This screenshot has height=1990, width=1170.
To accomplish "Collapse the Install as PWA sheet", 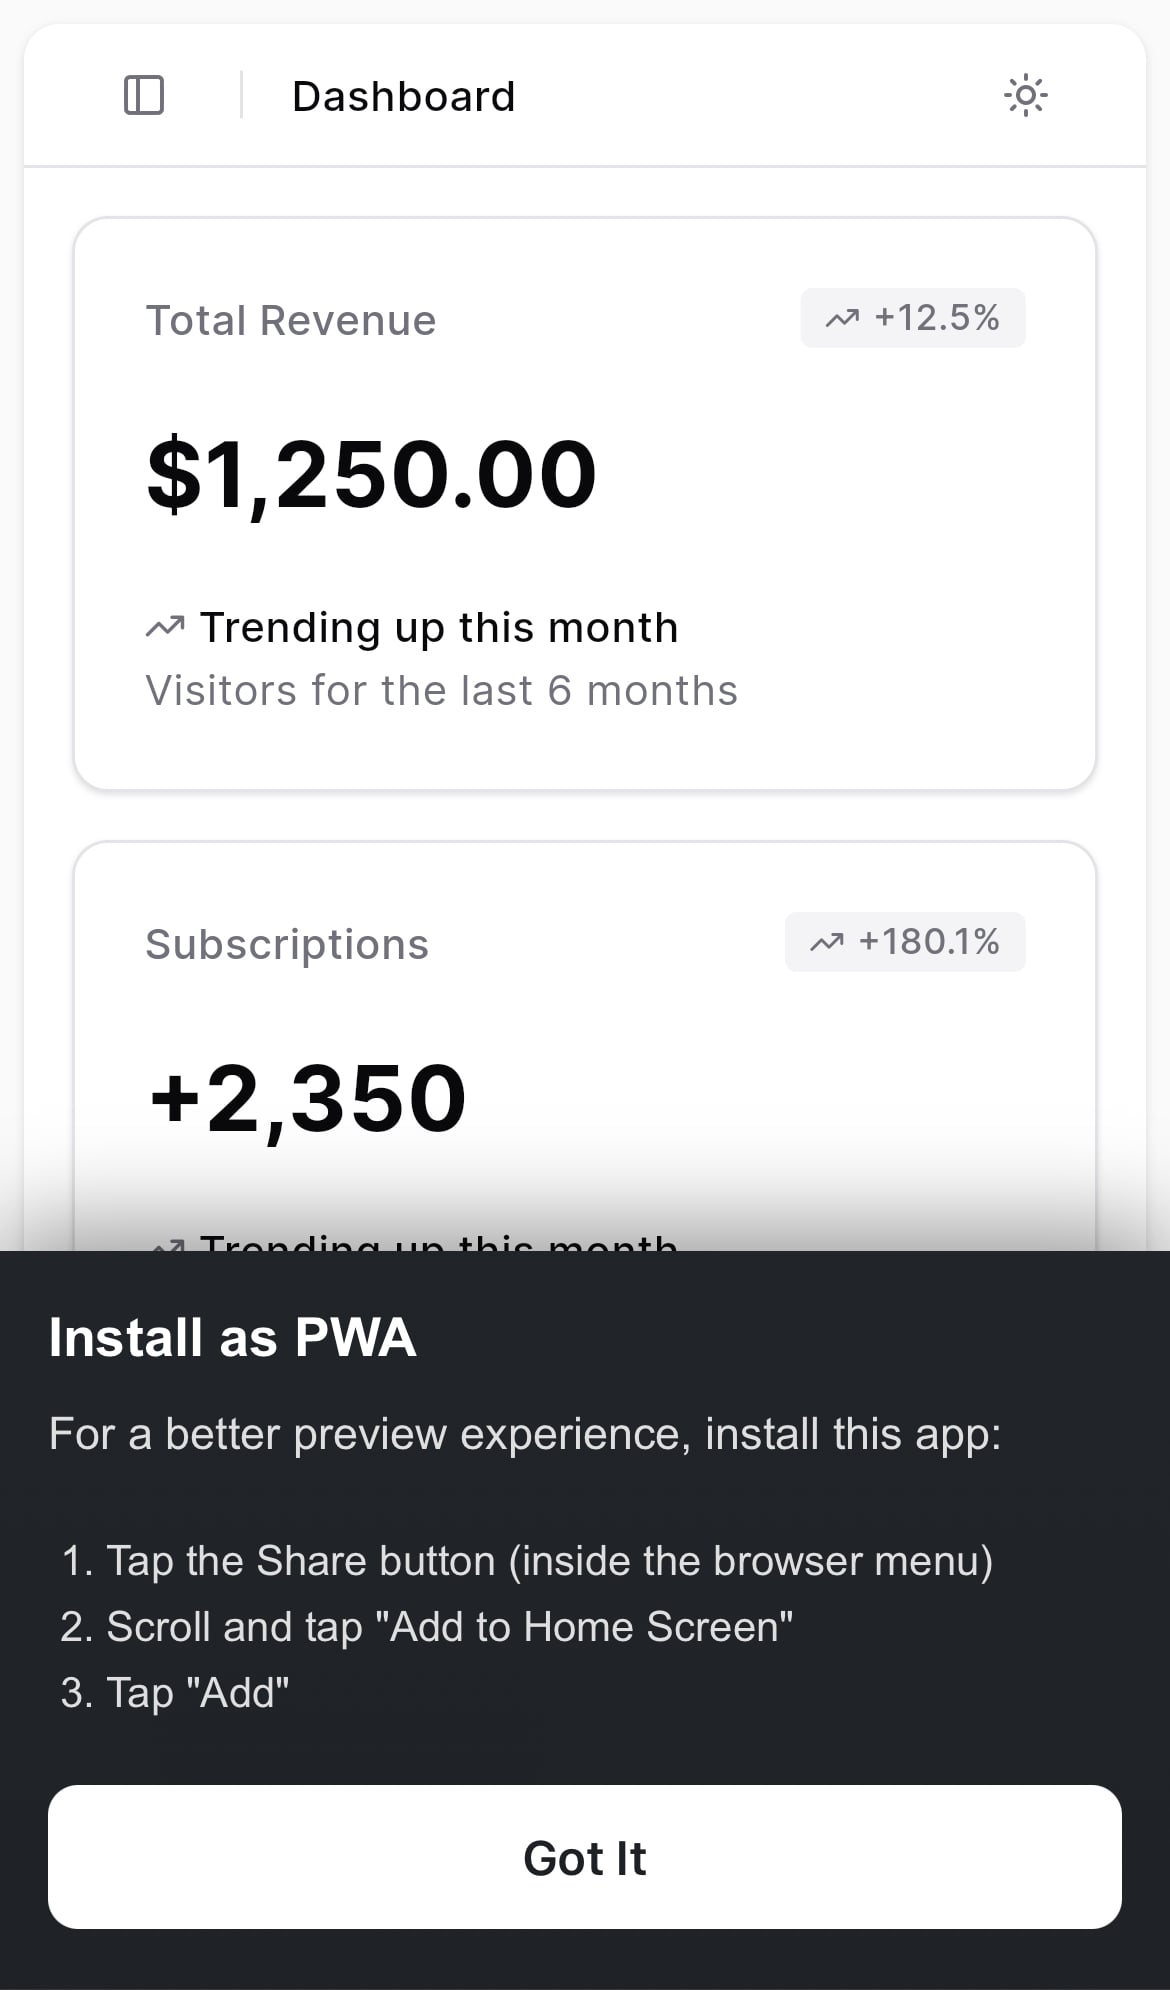I will pyautogui.click(x=585, y=1857).
